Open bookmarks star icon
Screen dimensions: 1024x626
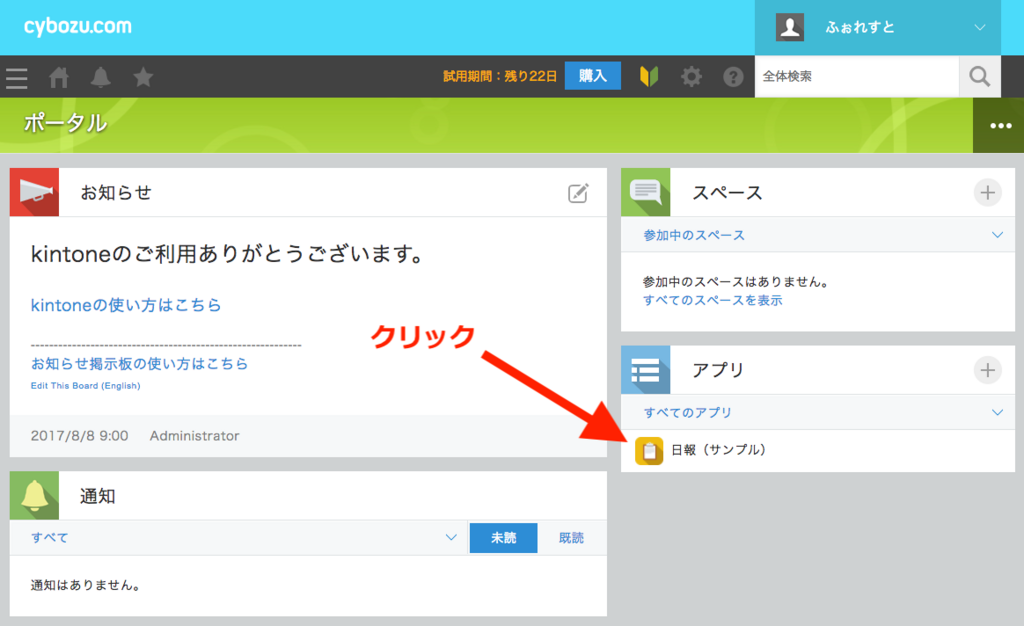[143, 77]
